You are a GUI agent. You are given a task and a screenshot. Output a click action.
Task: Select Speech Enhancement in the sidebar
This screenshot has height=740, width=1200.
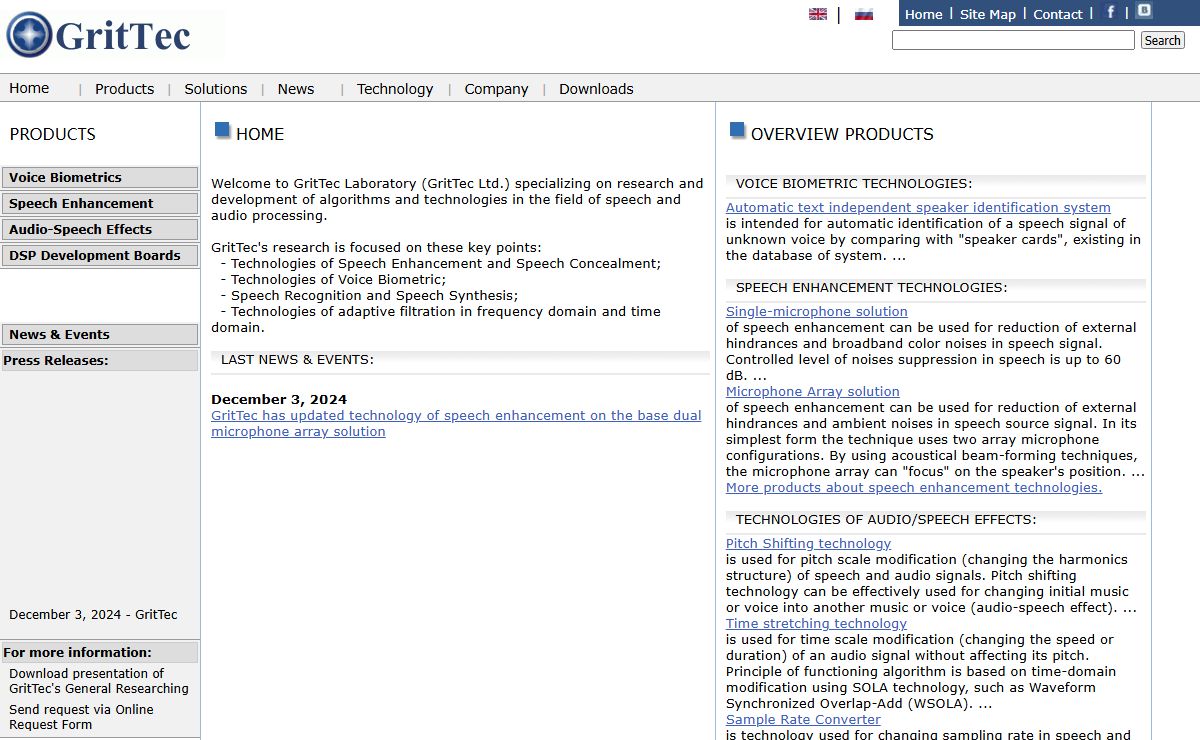point(100,204)
